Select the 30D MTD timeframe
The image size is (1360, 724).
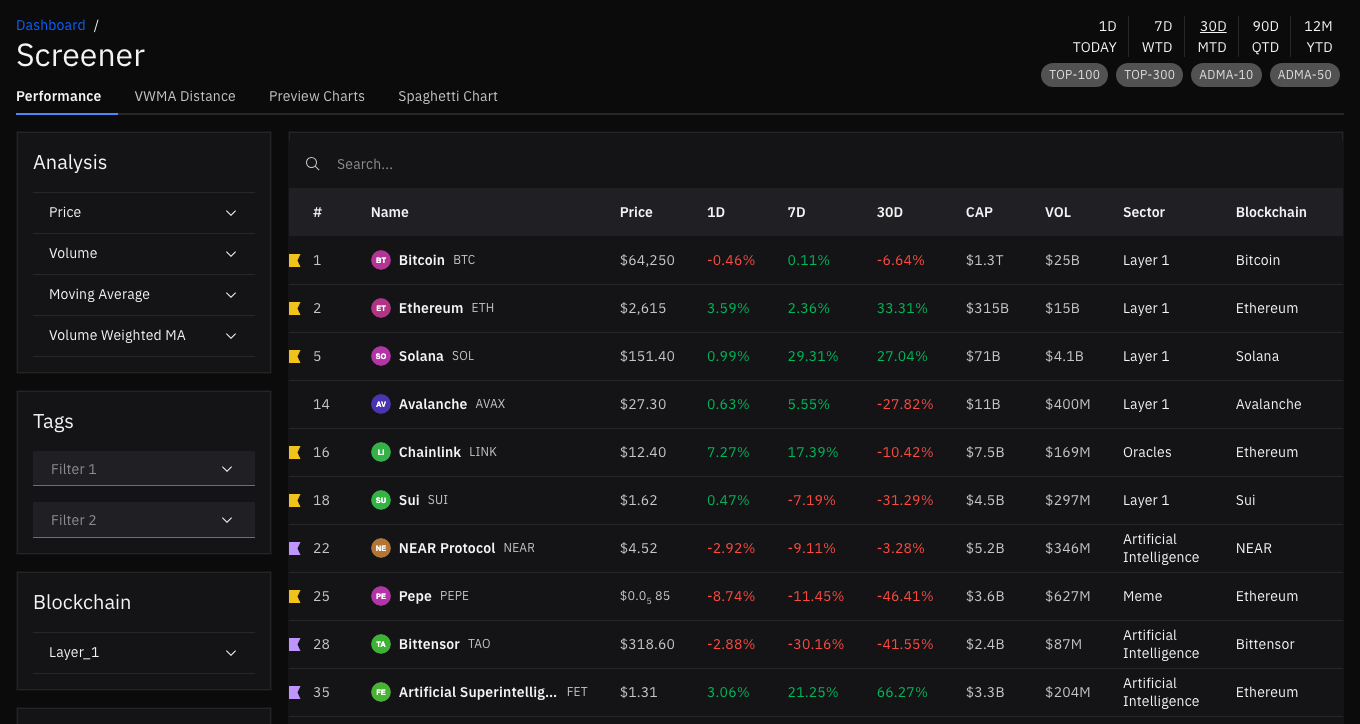click(1212, 37)
